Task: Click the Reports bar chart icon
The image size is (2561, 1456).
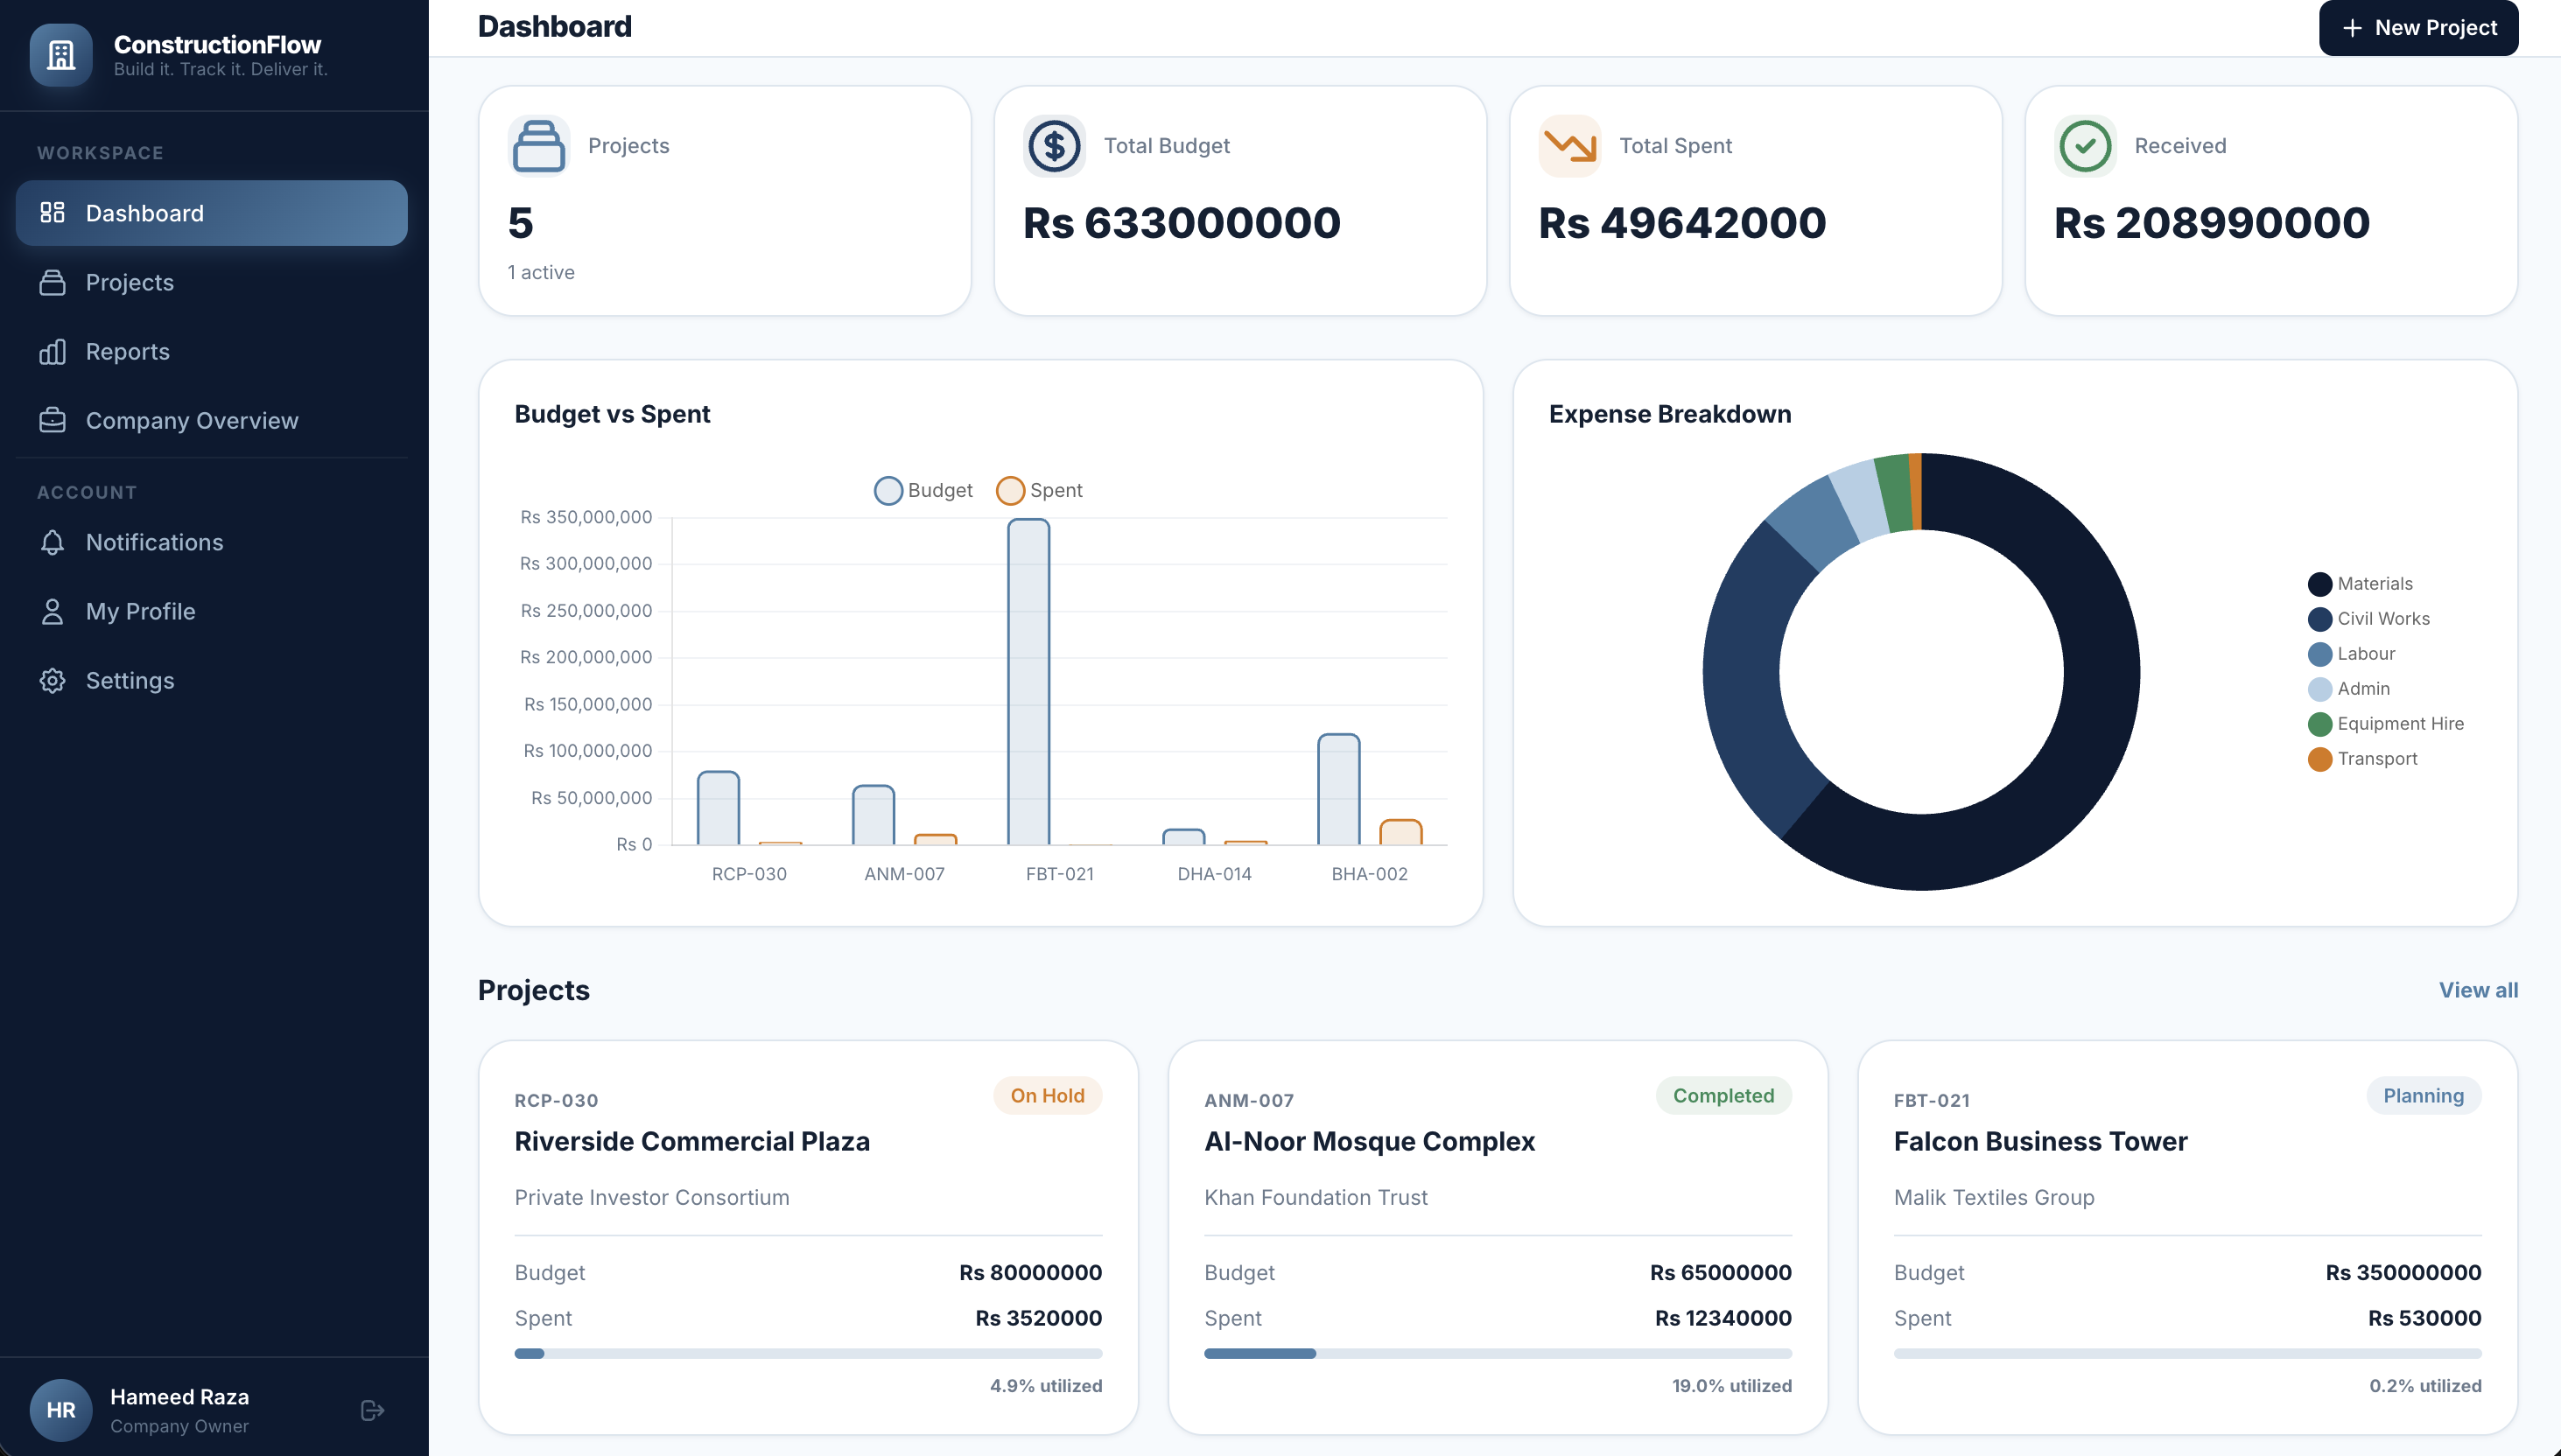Action: click(x=52, y=351)
